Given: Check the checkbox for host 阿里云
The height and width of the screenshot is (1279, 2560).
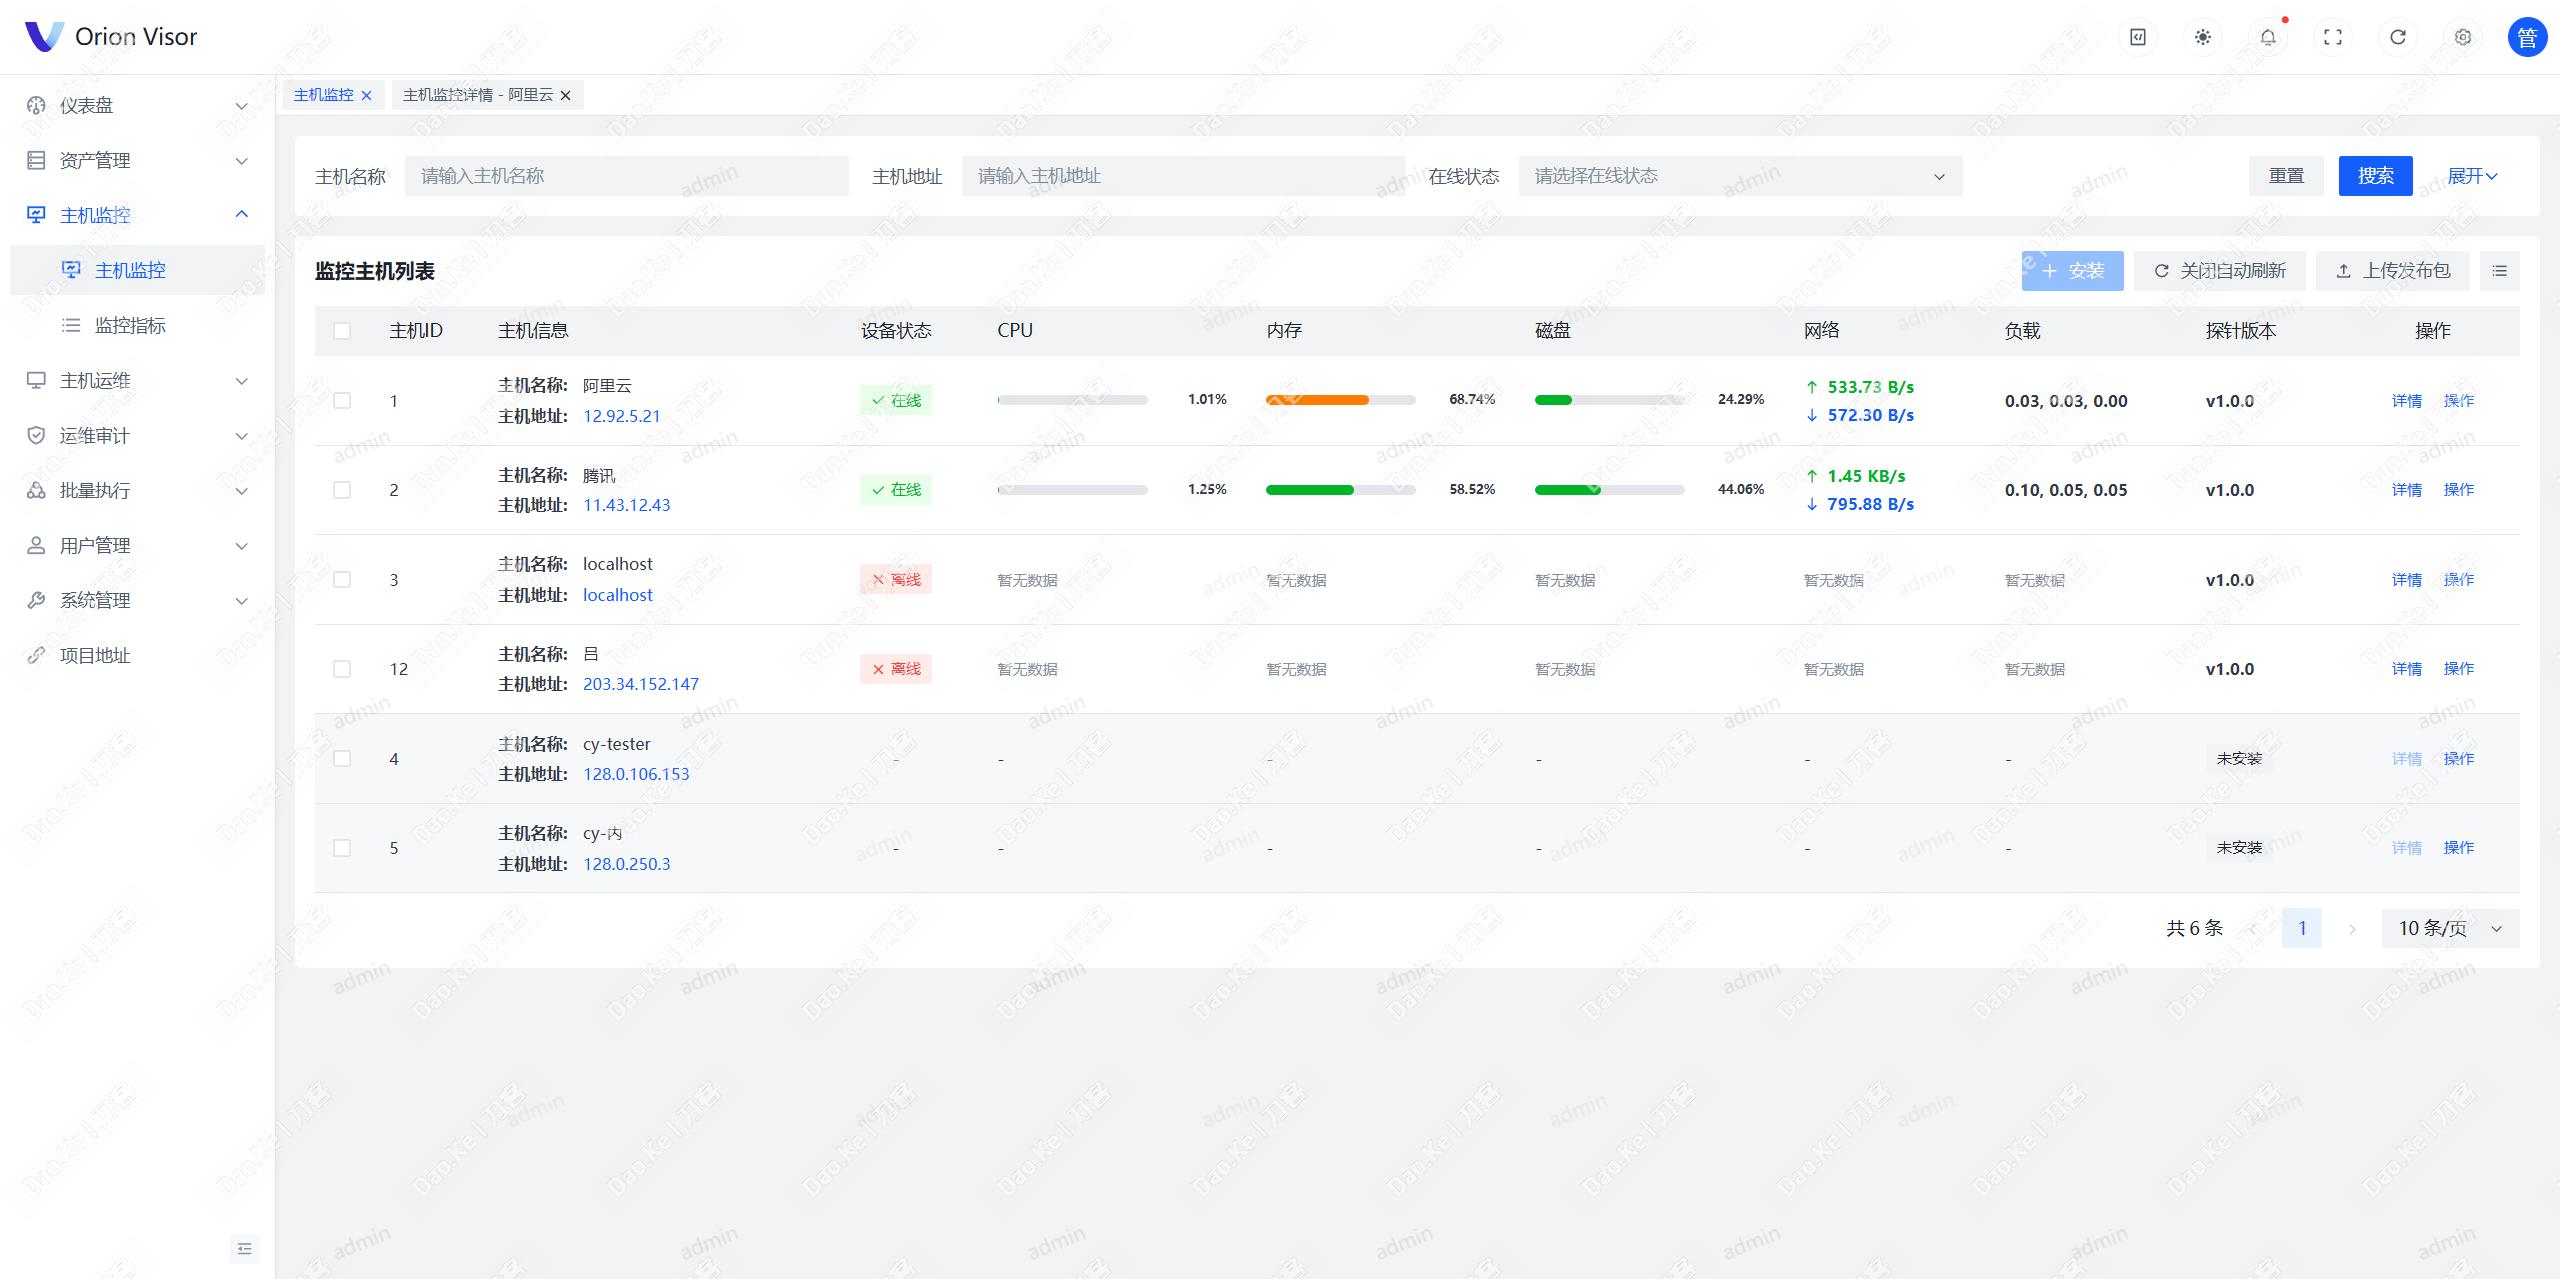Looking at the screenshot, I should pos(342,401).
